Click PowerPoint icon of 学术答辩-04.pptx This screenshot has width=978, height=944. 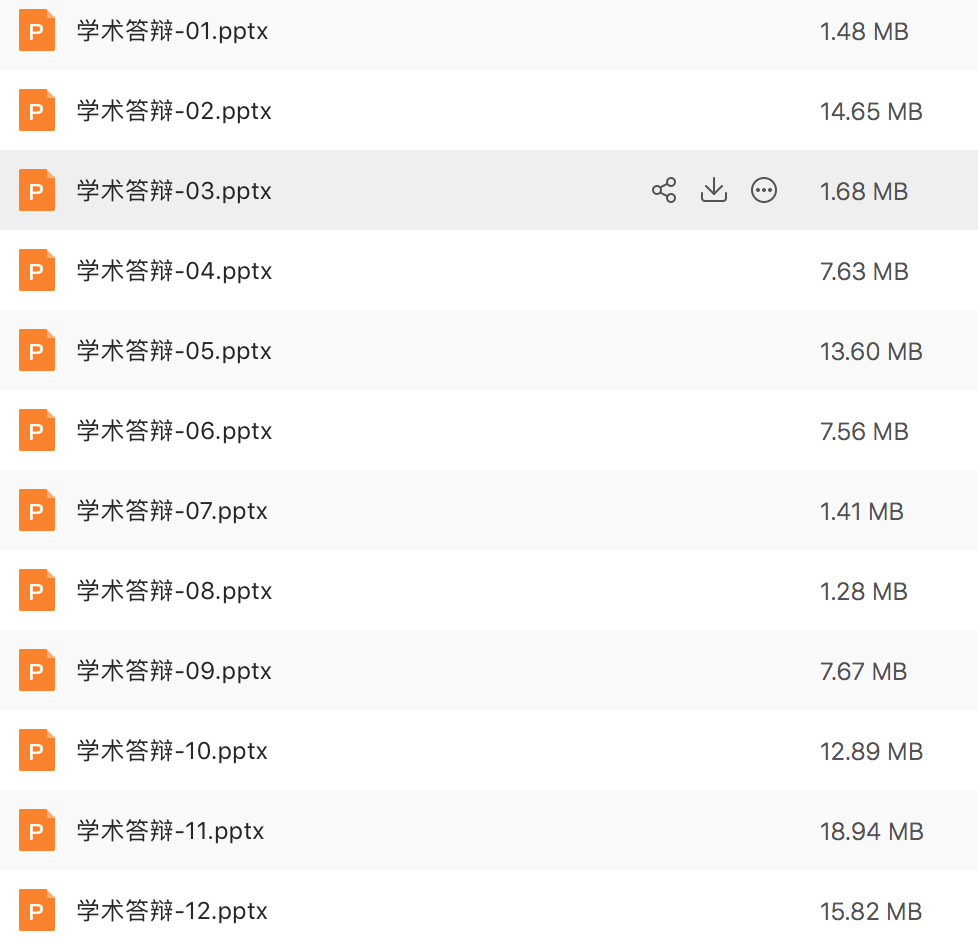point(37,270)
